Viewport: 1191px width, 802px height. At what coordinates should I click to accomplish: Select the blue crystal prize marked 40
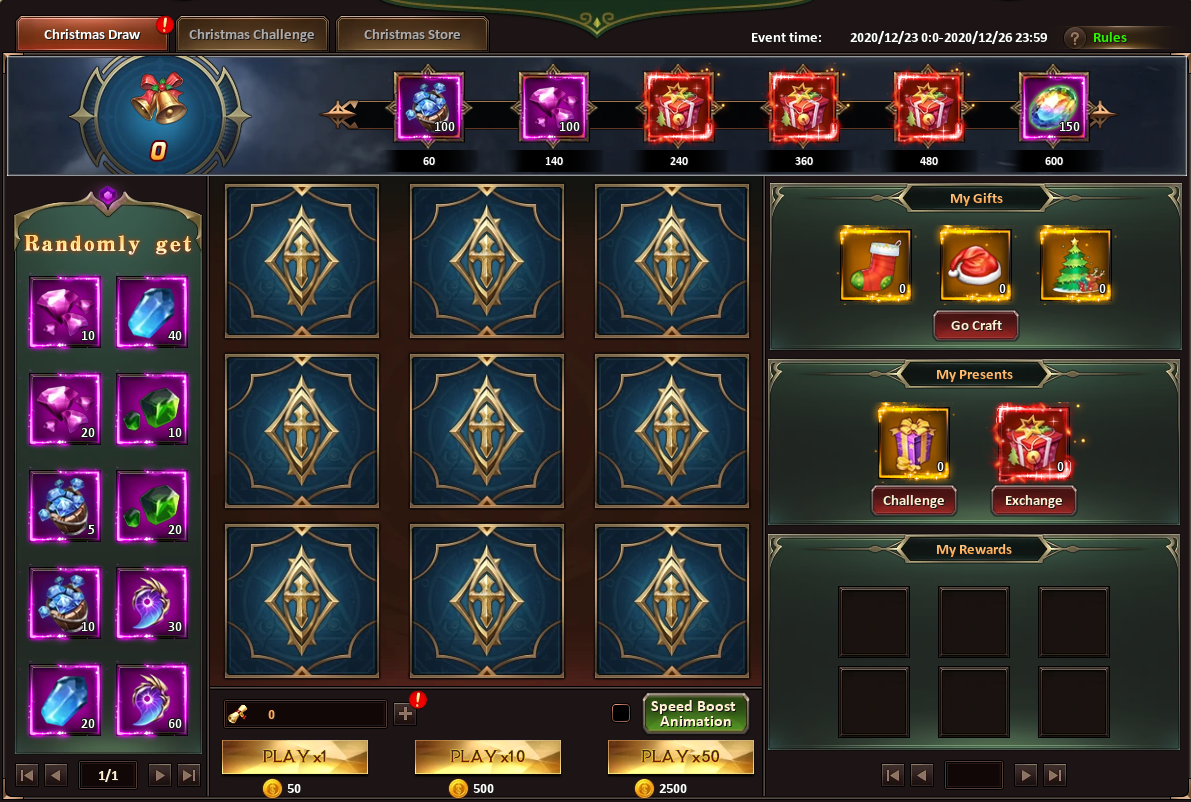tap(152, 312)
